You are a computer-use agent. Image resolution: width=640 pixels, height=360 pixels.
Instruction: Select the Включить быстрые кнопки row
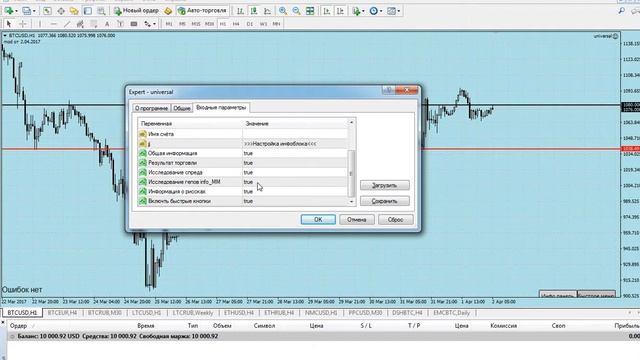coord(243,201)
